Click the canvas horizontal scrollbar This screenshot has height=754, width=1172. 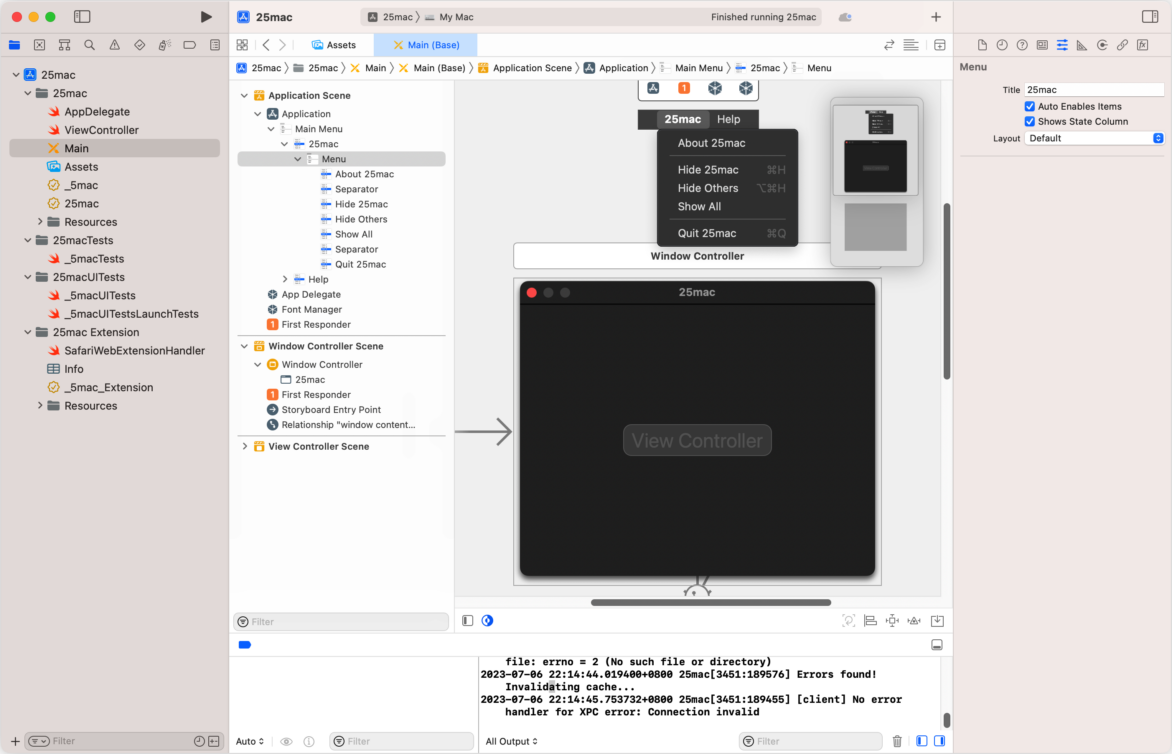[x=711, y=602]
